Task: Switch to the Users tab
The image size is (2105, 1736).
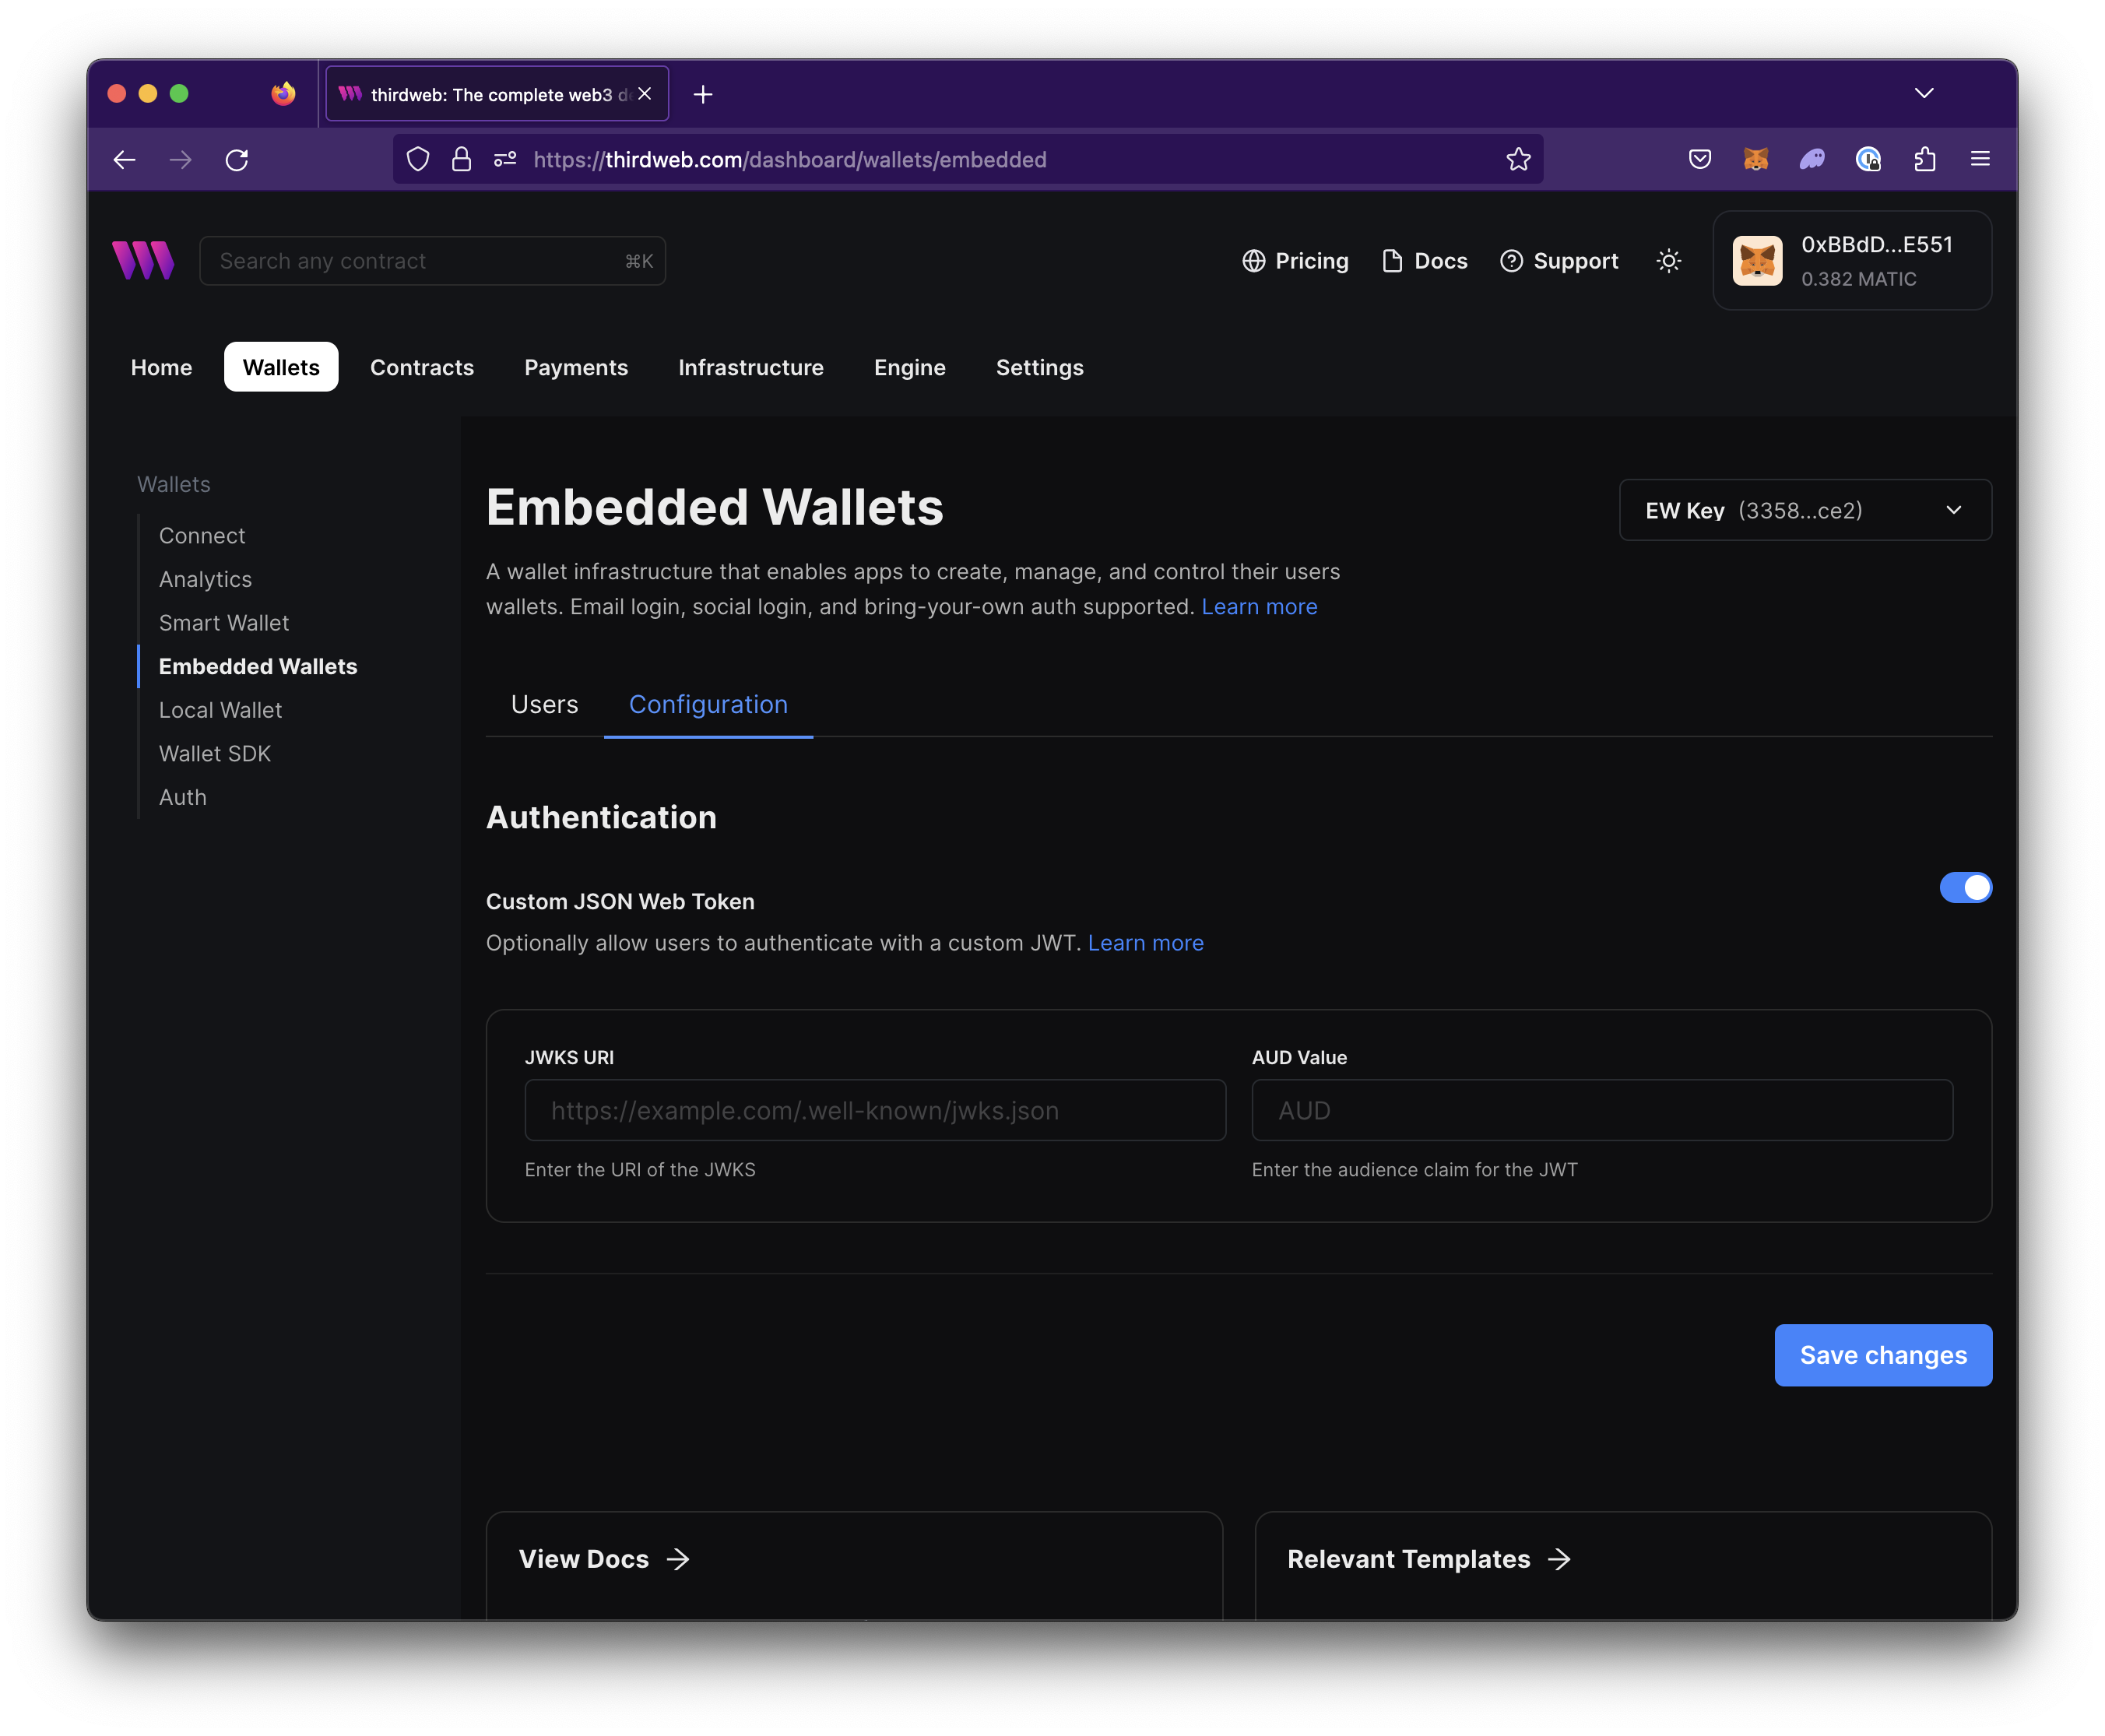Action: pos(544,704)
